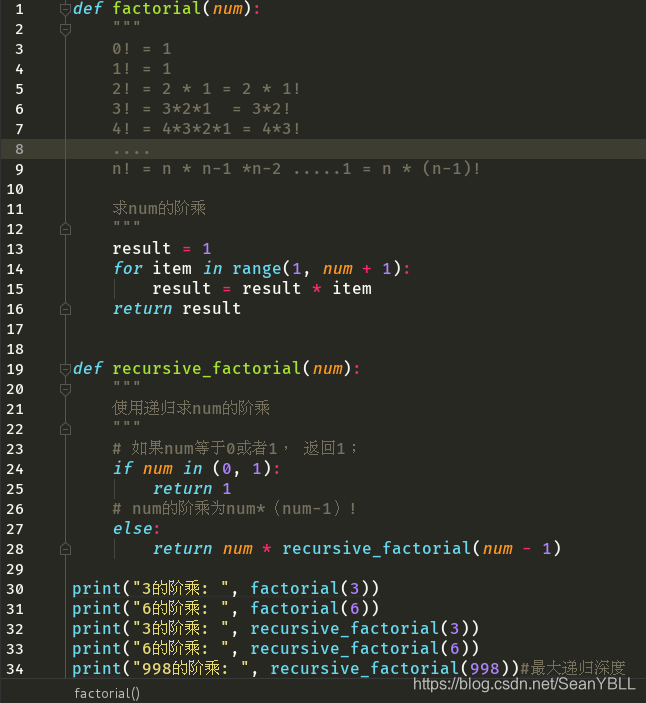The image size is (646, 703).
Task: Click the 'else:' keyword on line 27
Action: tap(136, 529)
